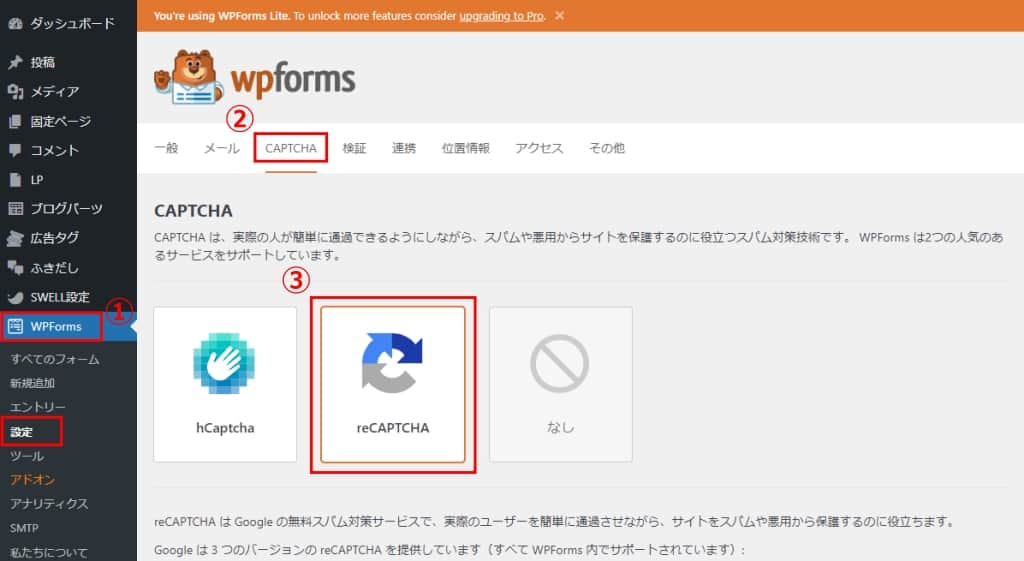Follow the upgrading to Pro link

(x=502, y=16)
